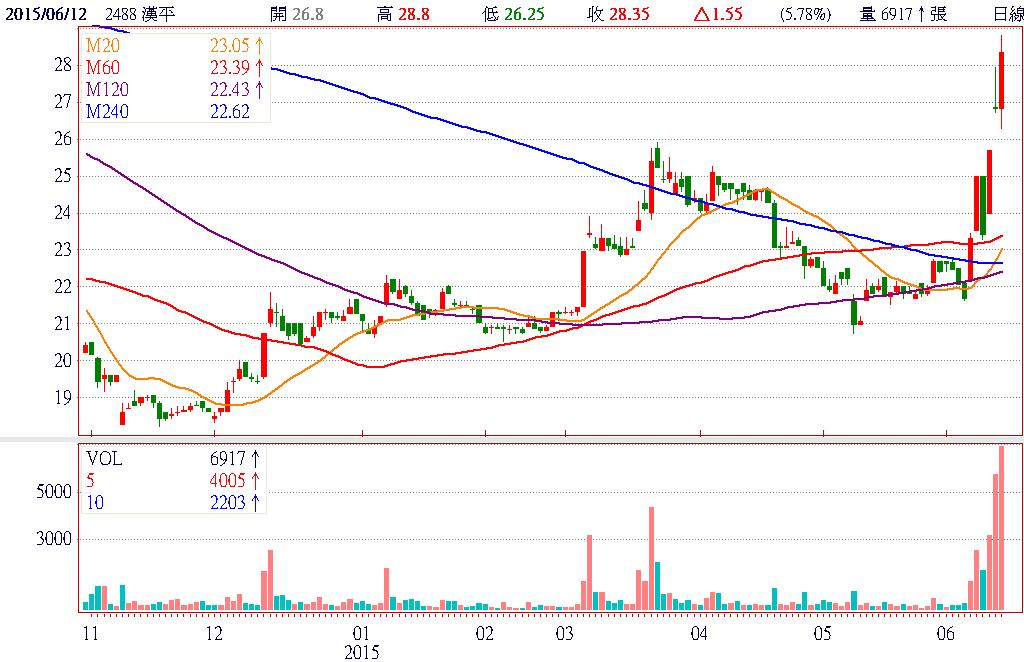
Task: Click the M60 moving average legend
Action: [x=173, y=67]
